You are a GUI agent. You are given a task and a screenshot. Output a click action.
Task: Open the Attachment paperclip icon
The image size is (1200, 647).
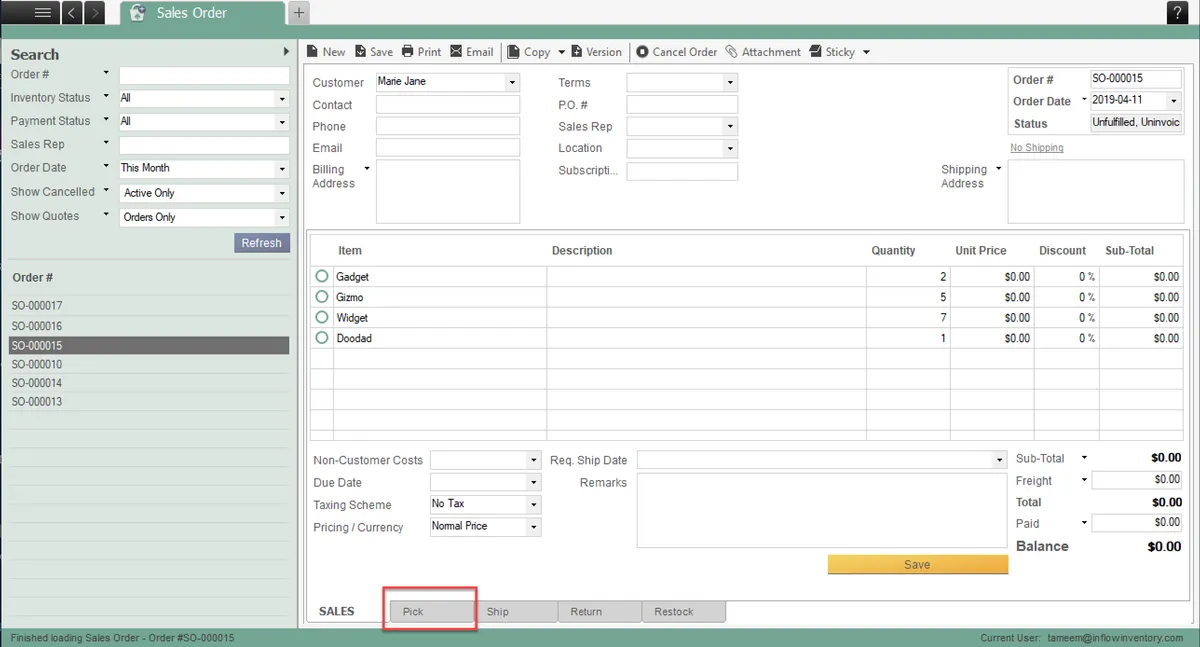[x=732, y=52]
